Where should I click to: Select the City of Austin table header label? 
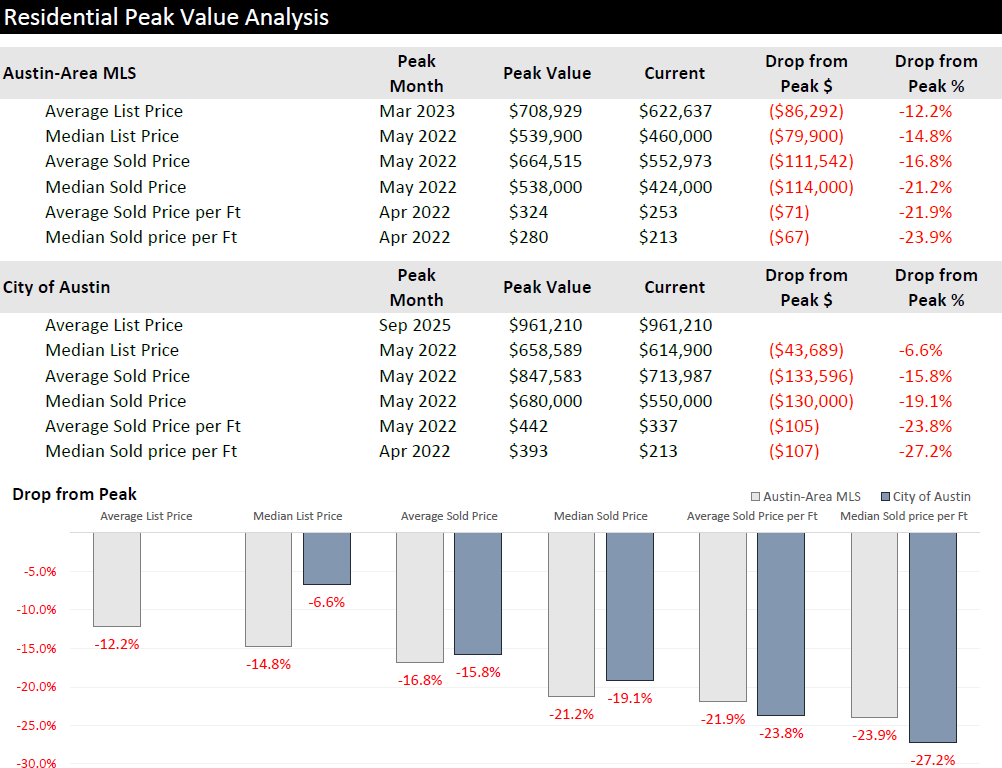click(57, 287)
